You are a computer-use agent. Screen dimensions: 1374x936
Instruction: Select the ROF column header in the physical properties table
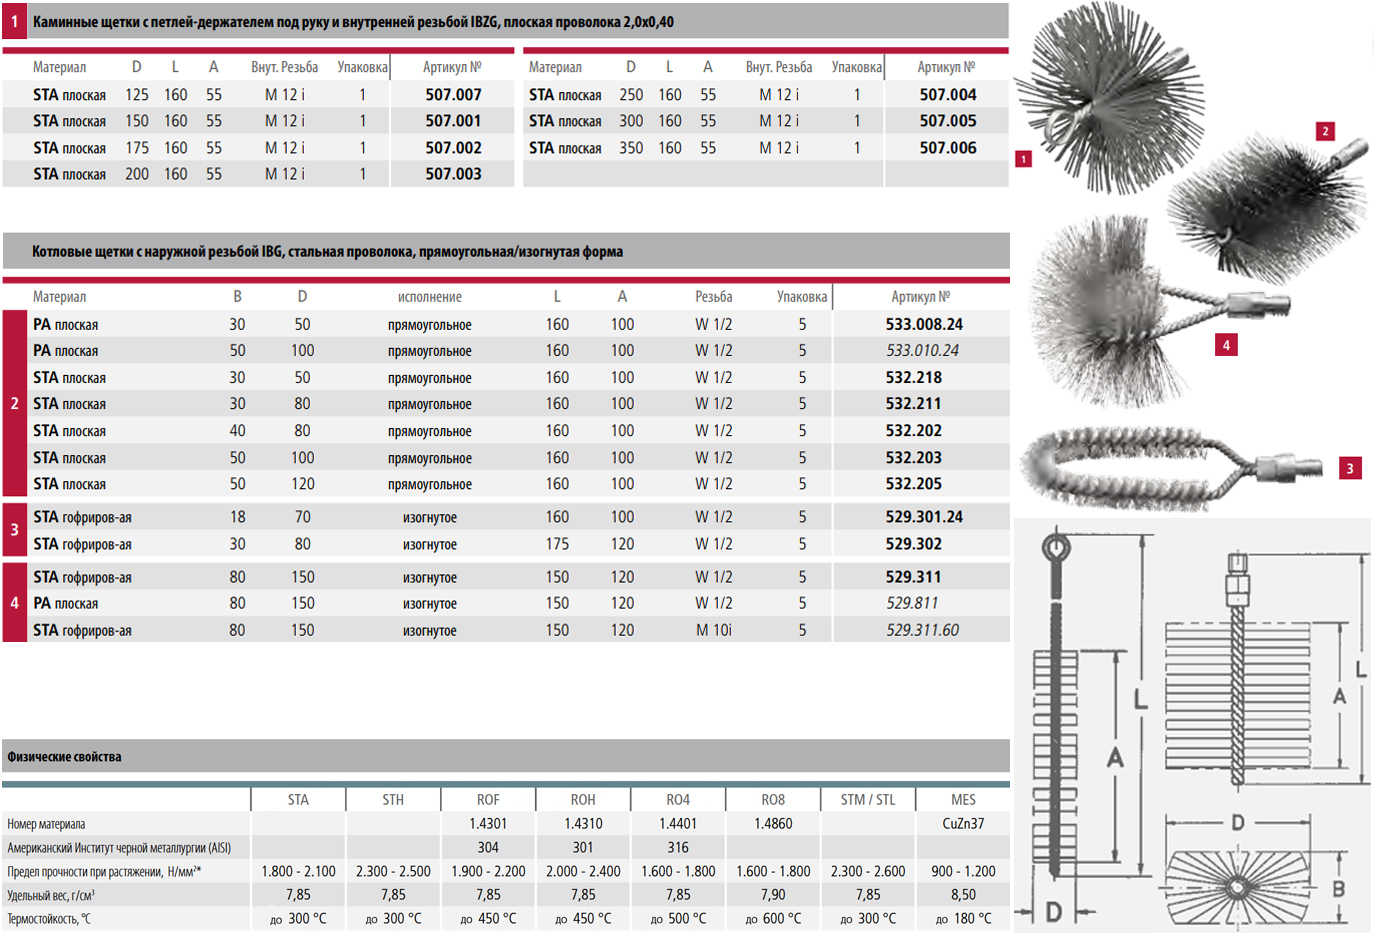pyautogui.click(x=488, y=800)
